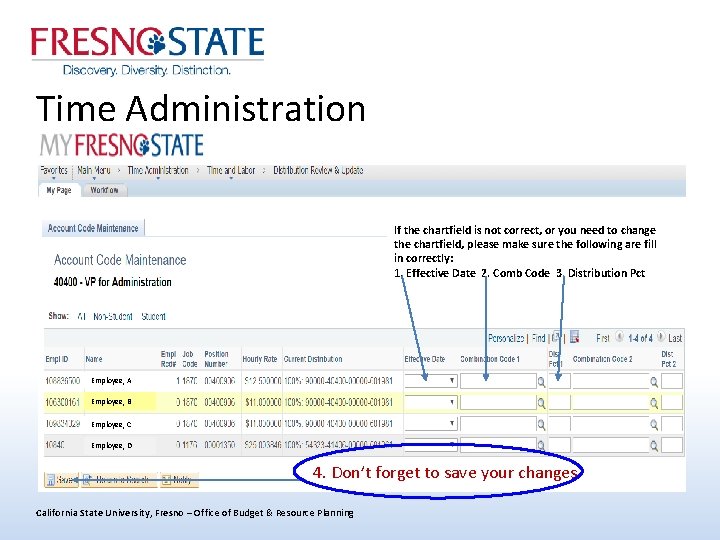Screen dimensions: 720x540
Task: Click Combination Code 1 field for Employee, A
Action: pyautogui.click(x=498, y=381)
